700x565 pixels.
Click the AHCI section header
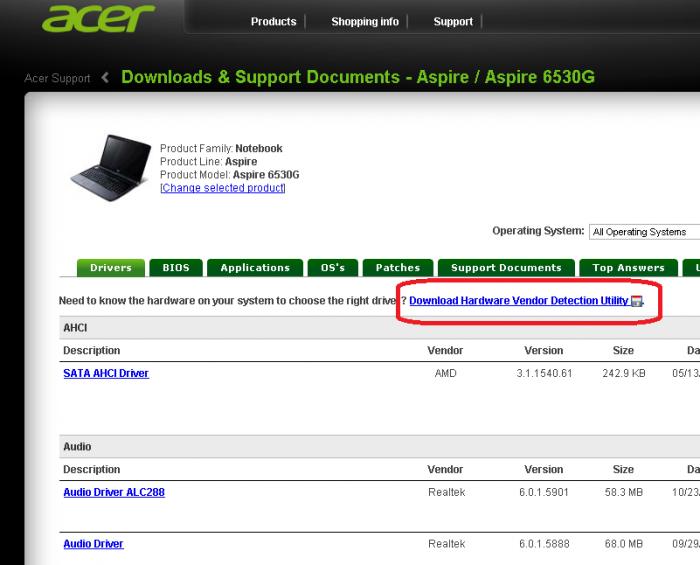[x=379, y=328]
